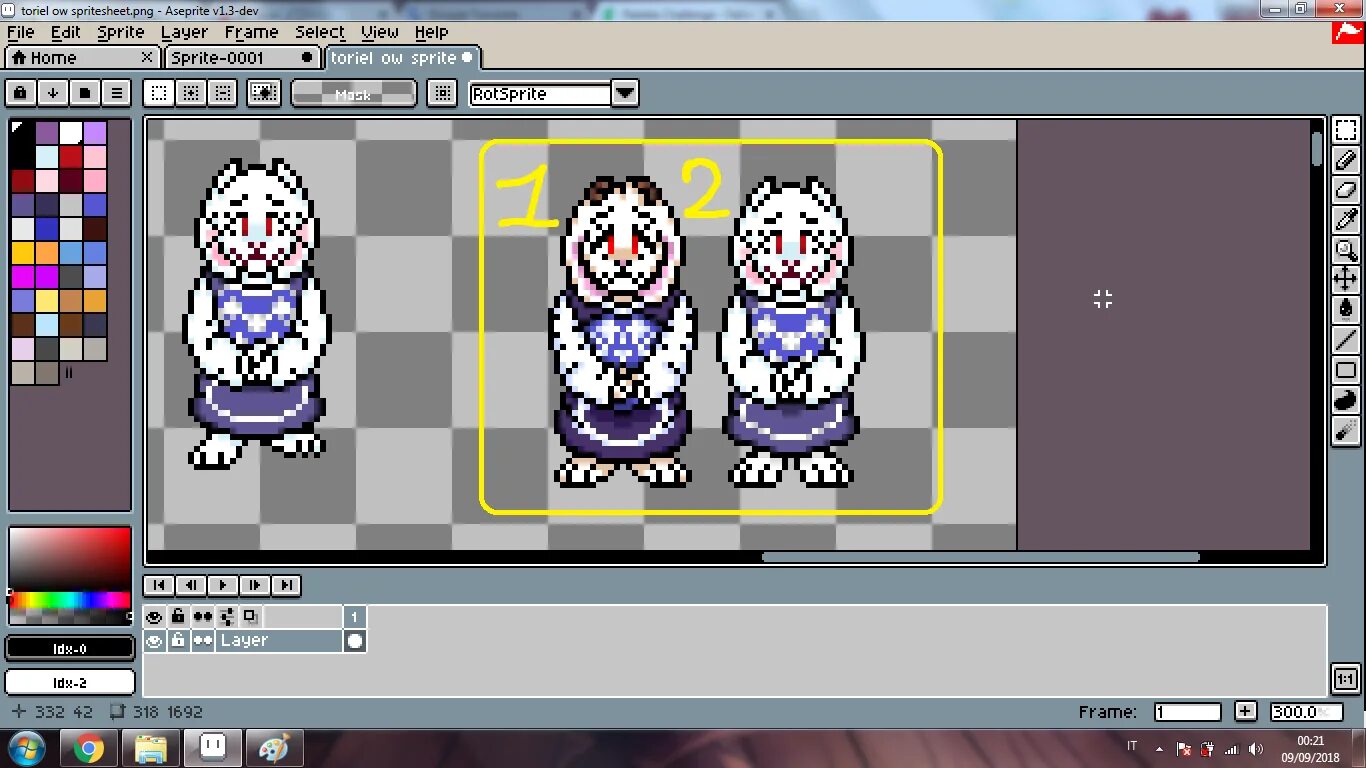Play the animation
This screenshot has width=1366, height=768.
222,585
